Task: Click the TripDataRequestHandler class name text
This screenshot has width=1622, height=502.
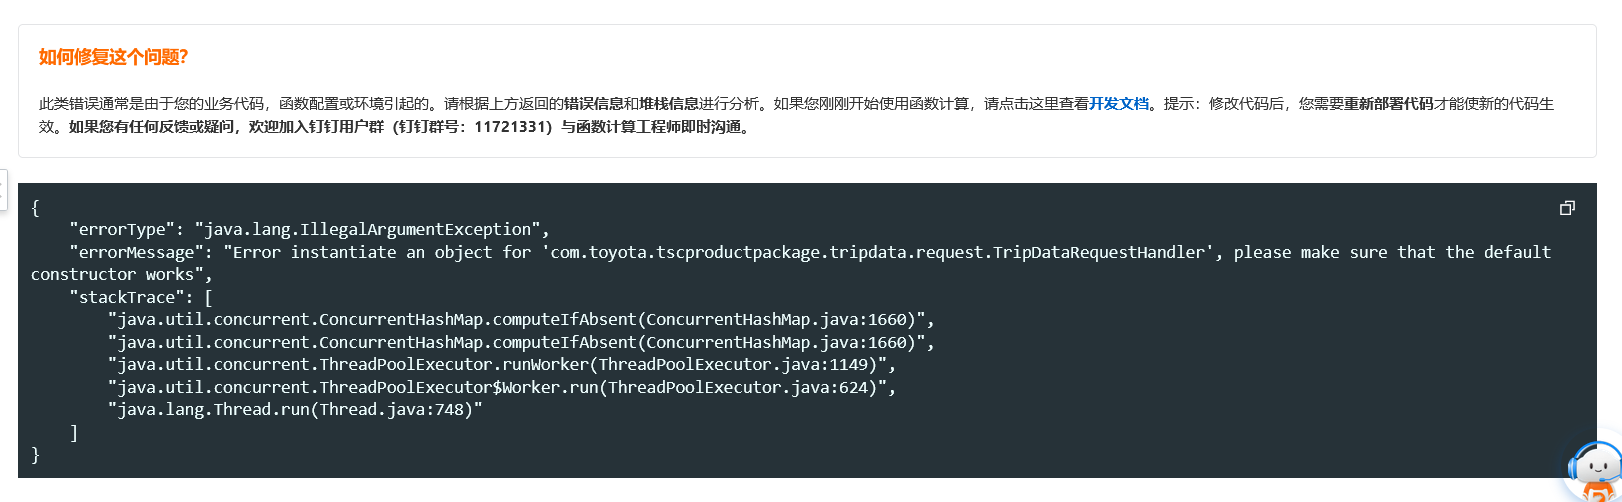Action: (1099, 252)
